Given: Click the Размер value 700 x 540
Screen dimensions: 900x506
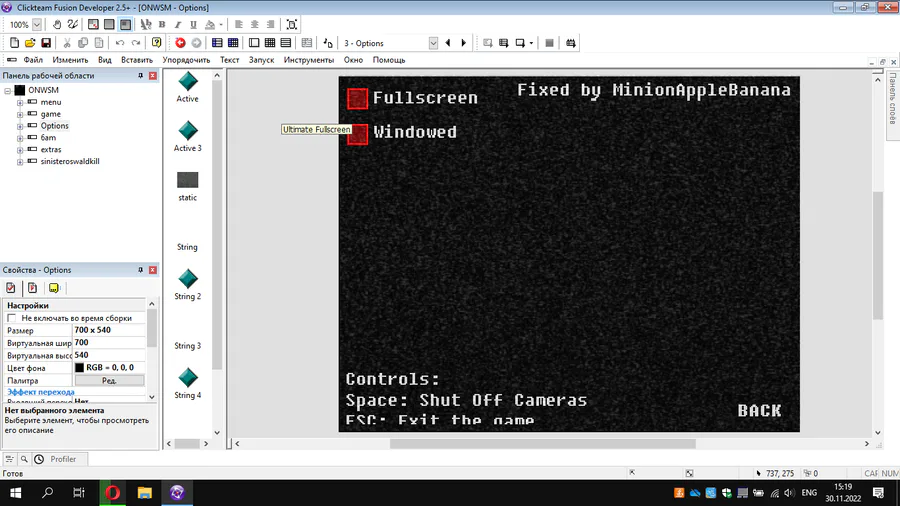Looking at the screenshot, I should [x=109, y=330].
